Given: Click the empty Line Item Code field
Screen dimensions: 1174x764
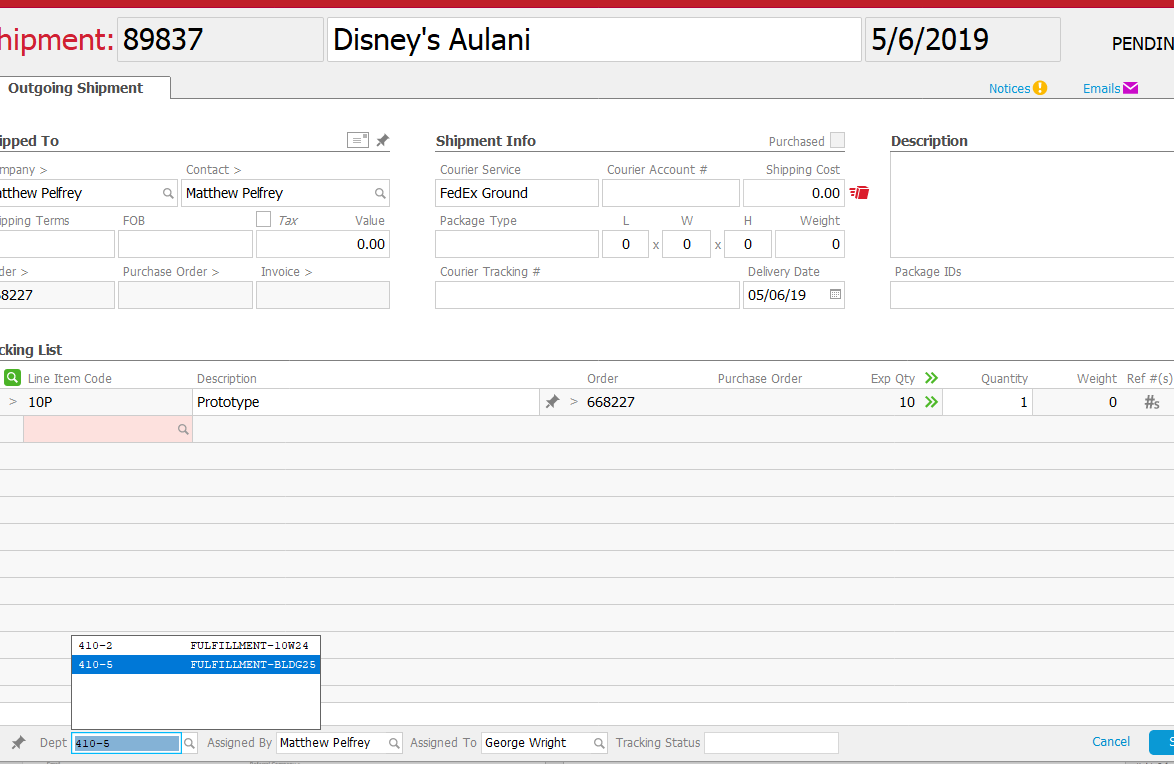Looking at the screenshot, I should [x=108, y=429].
